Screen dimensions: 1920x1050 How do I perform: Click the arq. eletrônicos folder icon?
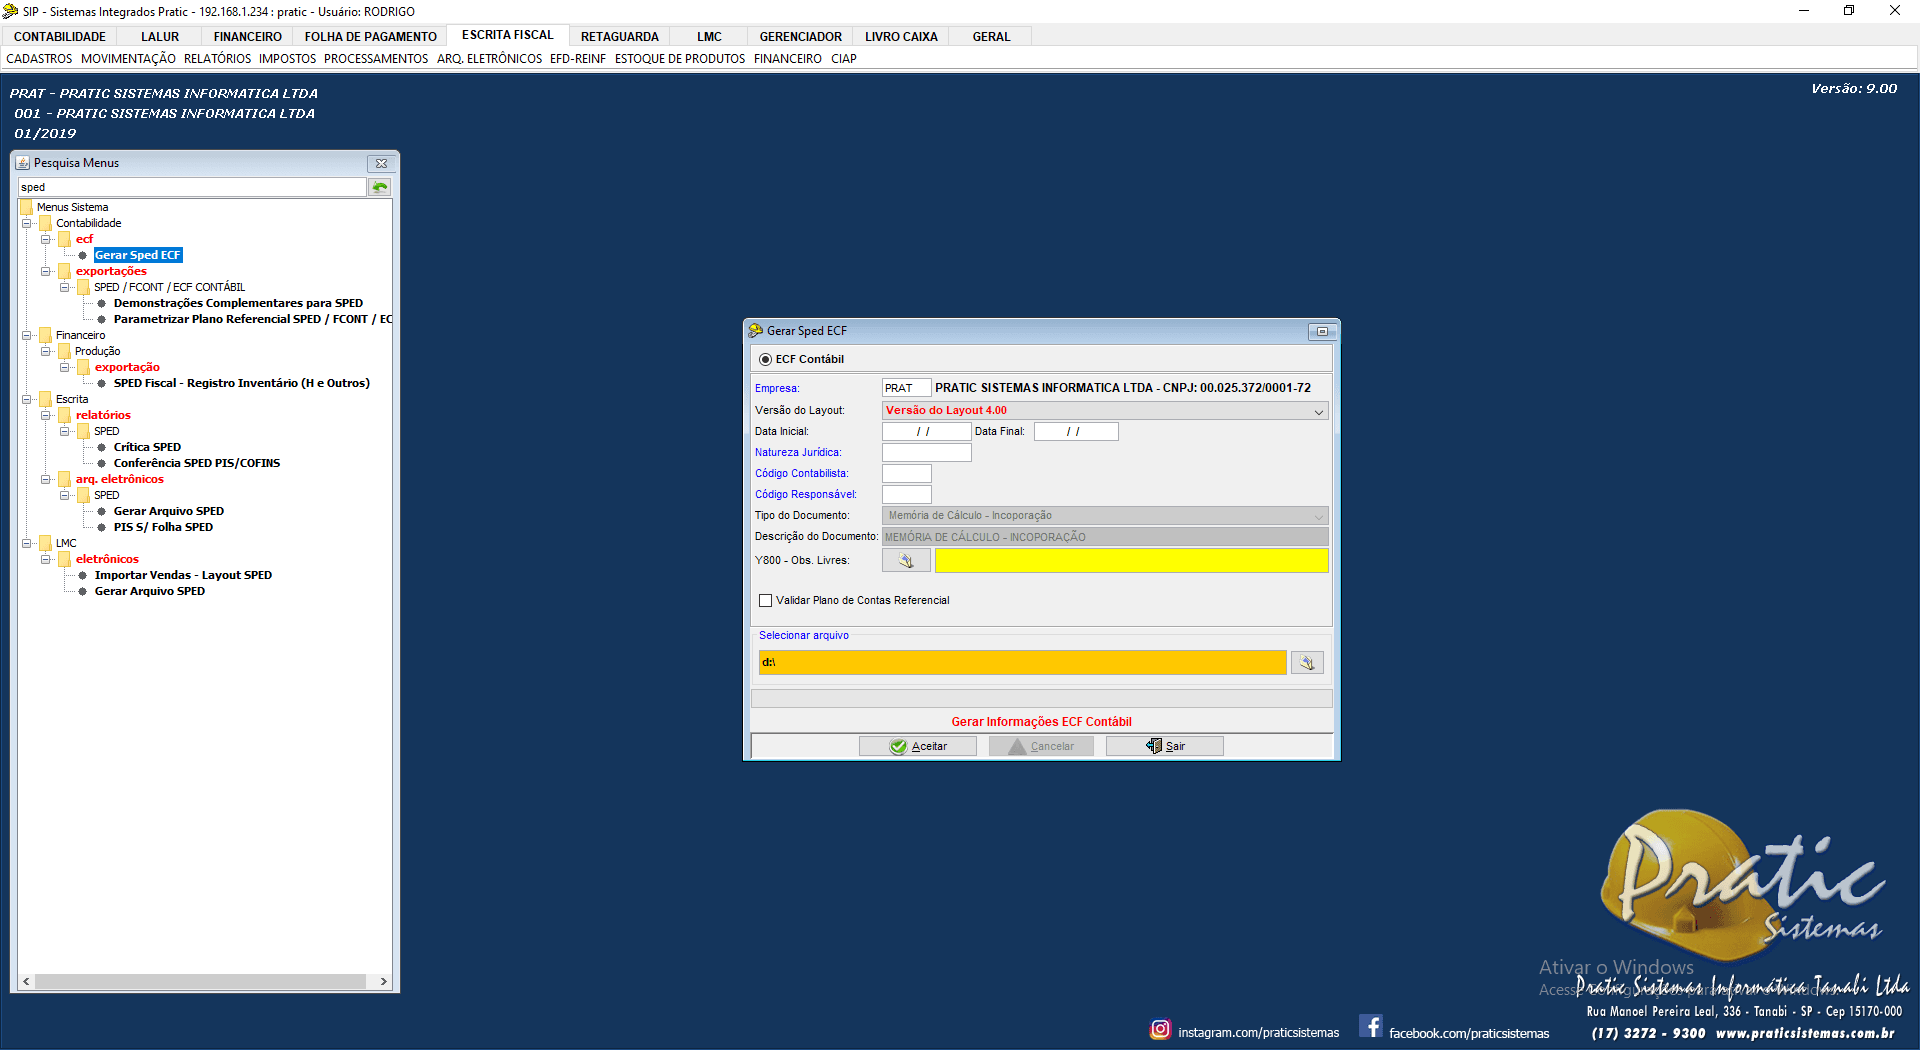coord(65,479)
